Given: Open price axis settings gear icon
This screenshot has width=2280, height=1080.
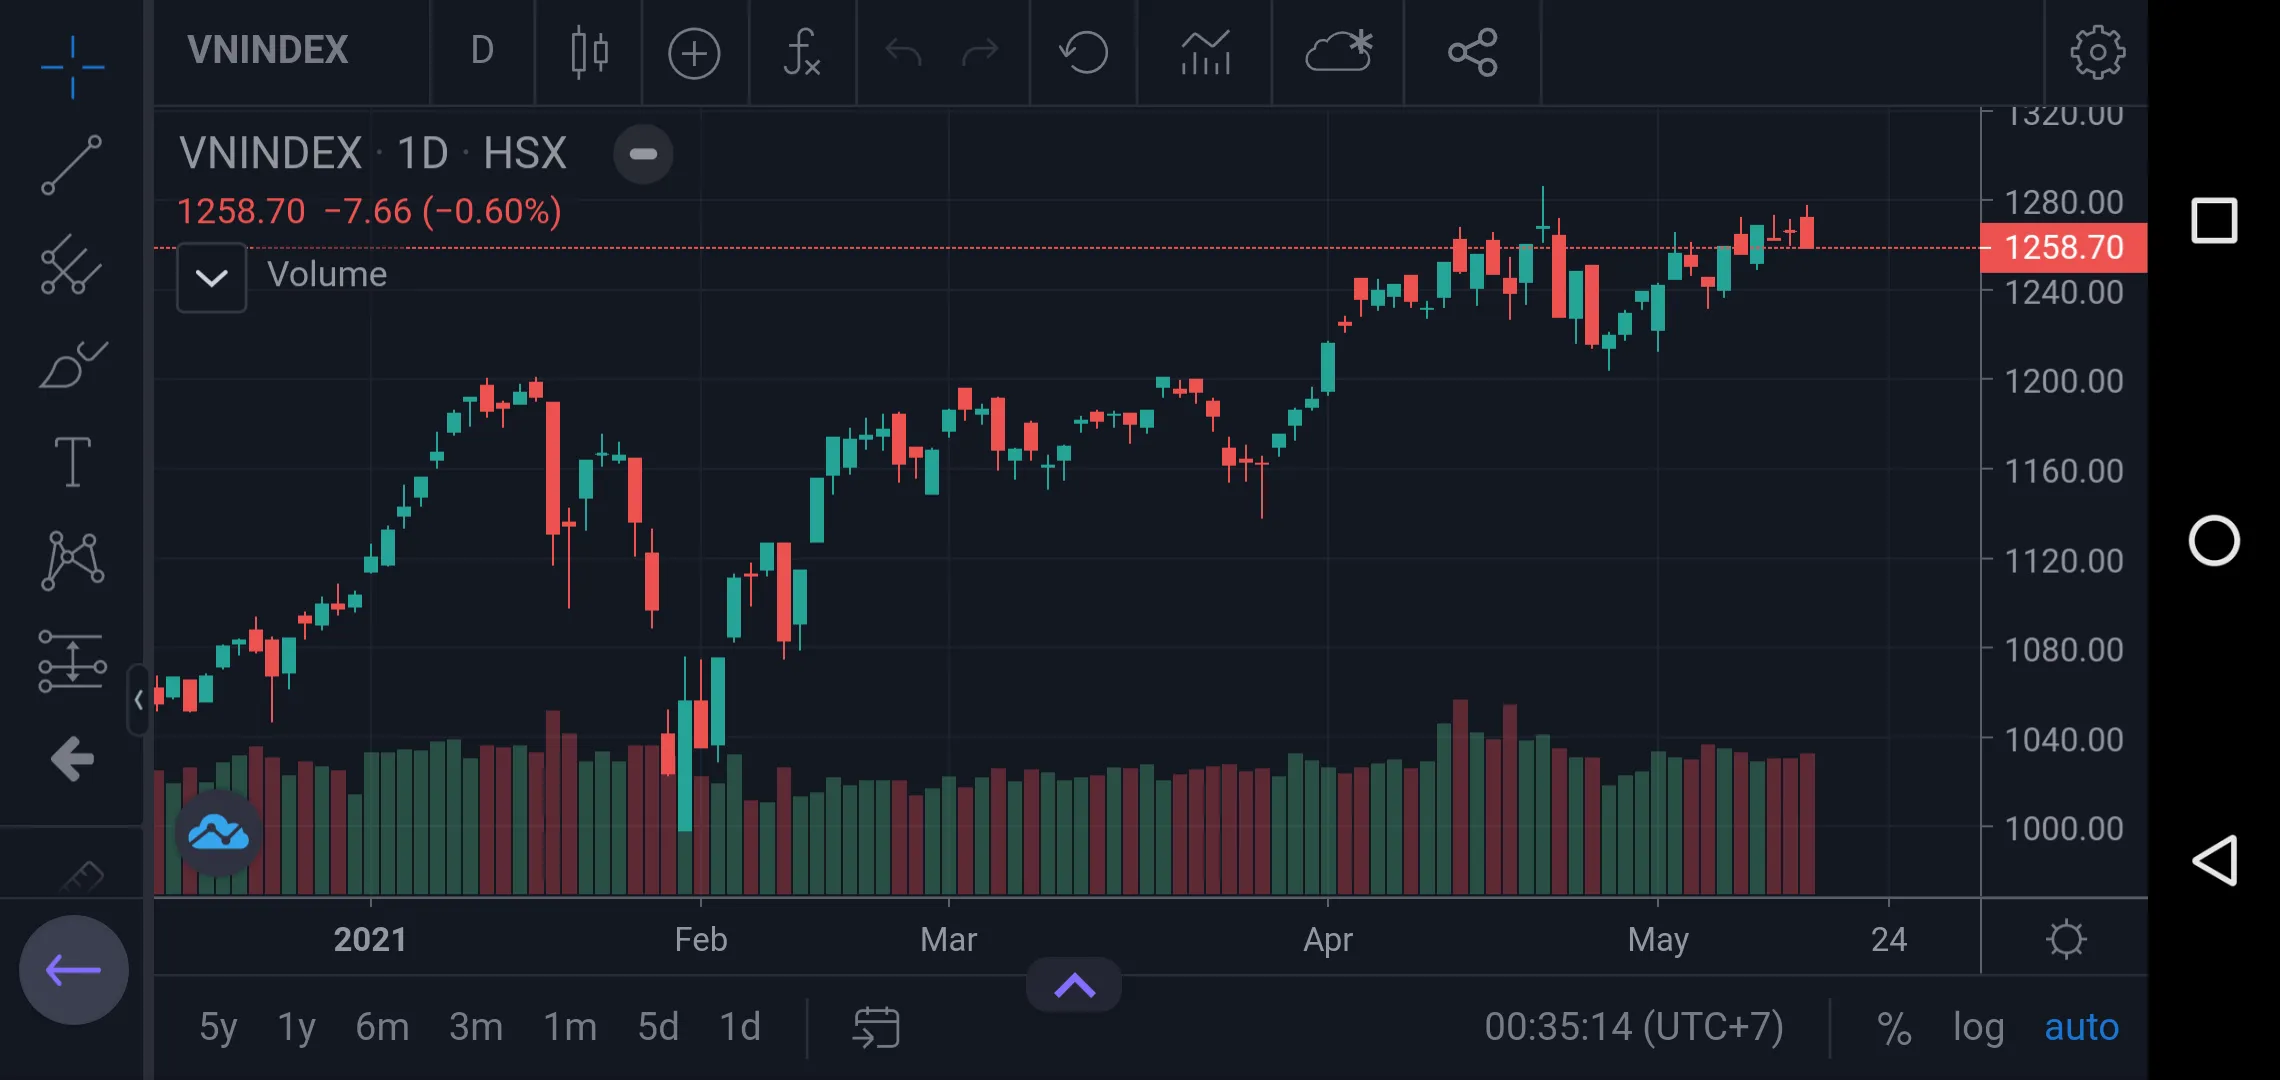Looking at the screenshot, I should tap(2066, 939).
